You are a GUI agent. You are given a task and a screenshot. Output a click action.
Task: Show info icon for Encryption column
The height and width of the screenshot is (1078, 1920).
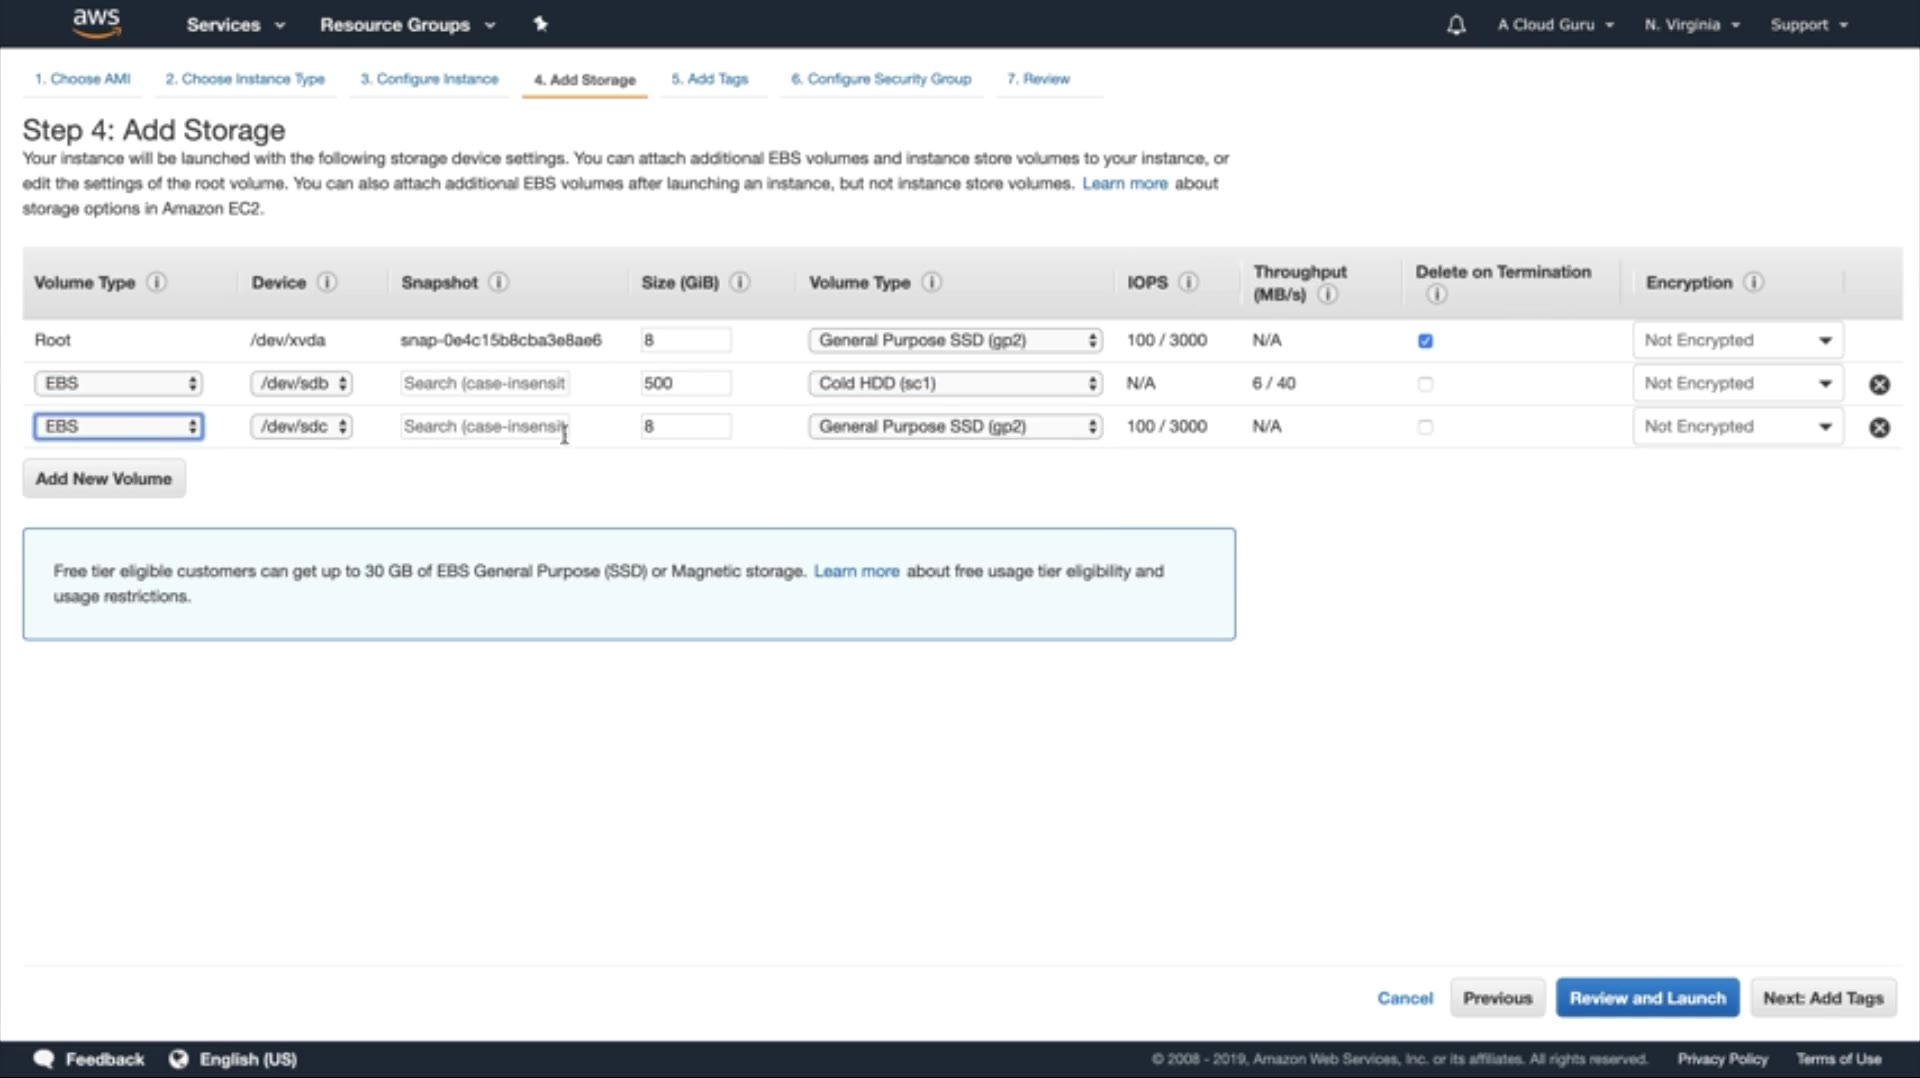point(1753,282)
